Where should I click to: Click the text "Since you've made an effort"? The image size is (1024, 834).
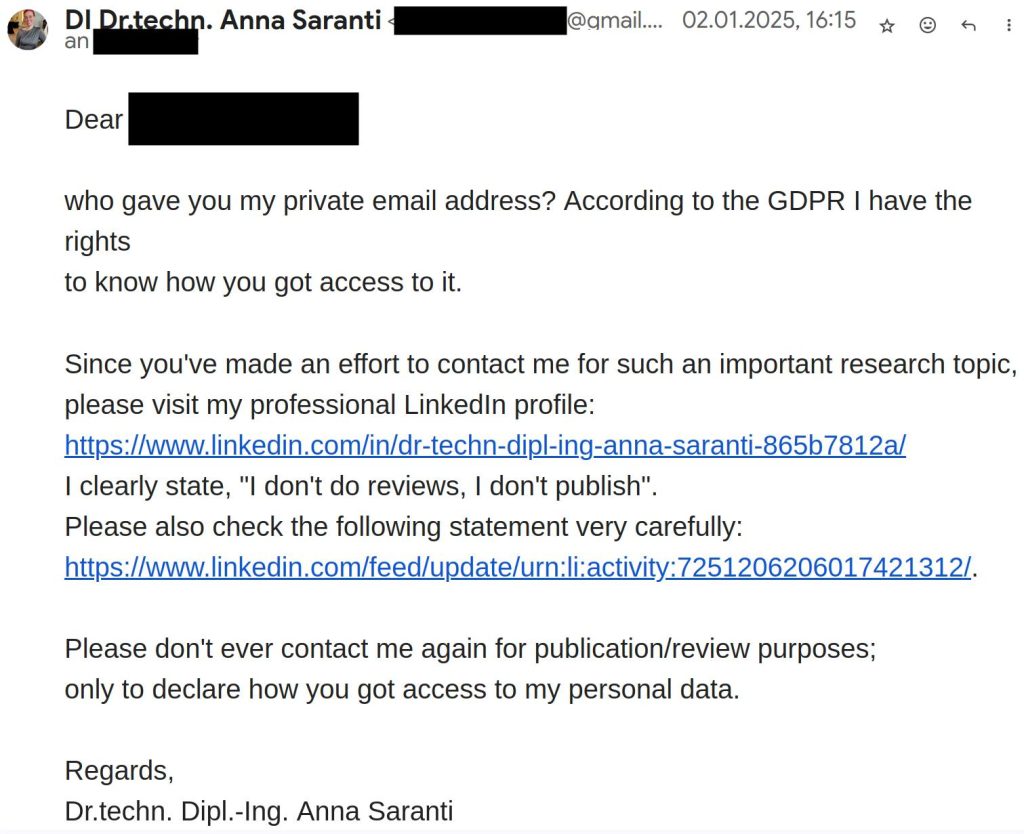pos(235,364)
